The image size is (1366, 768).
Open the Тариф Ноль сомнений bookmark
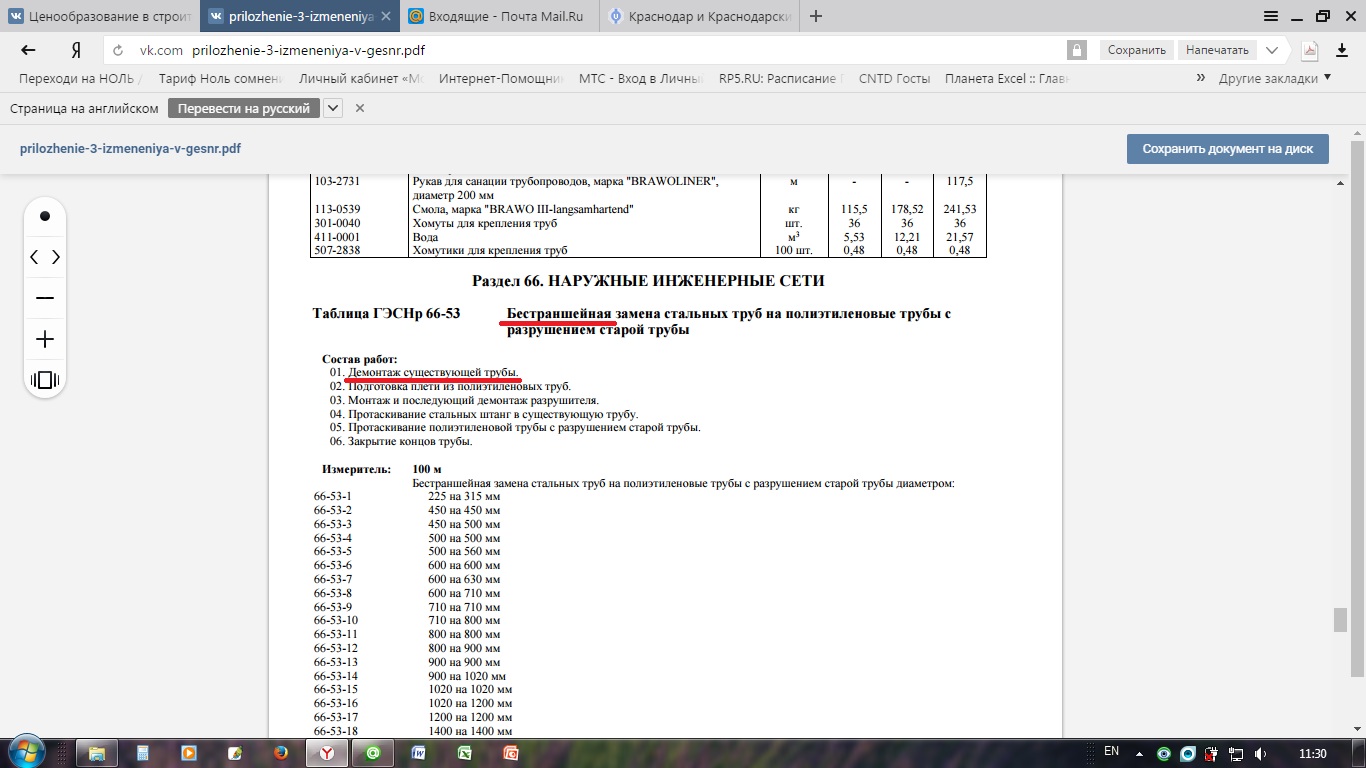tap(221, 78)
